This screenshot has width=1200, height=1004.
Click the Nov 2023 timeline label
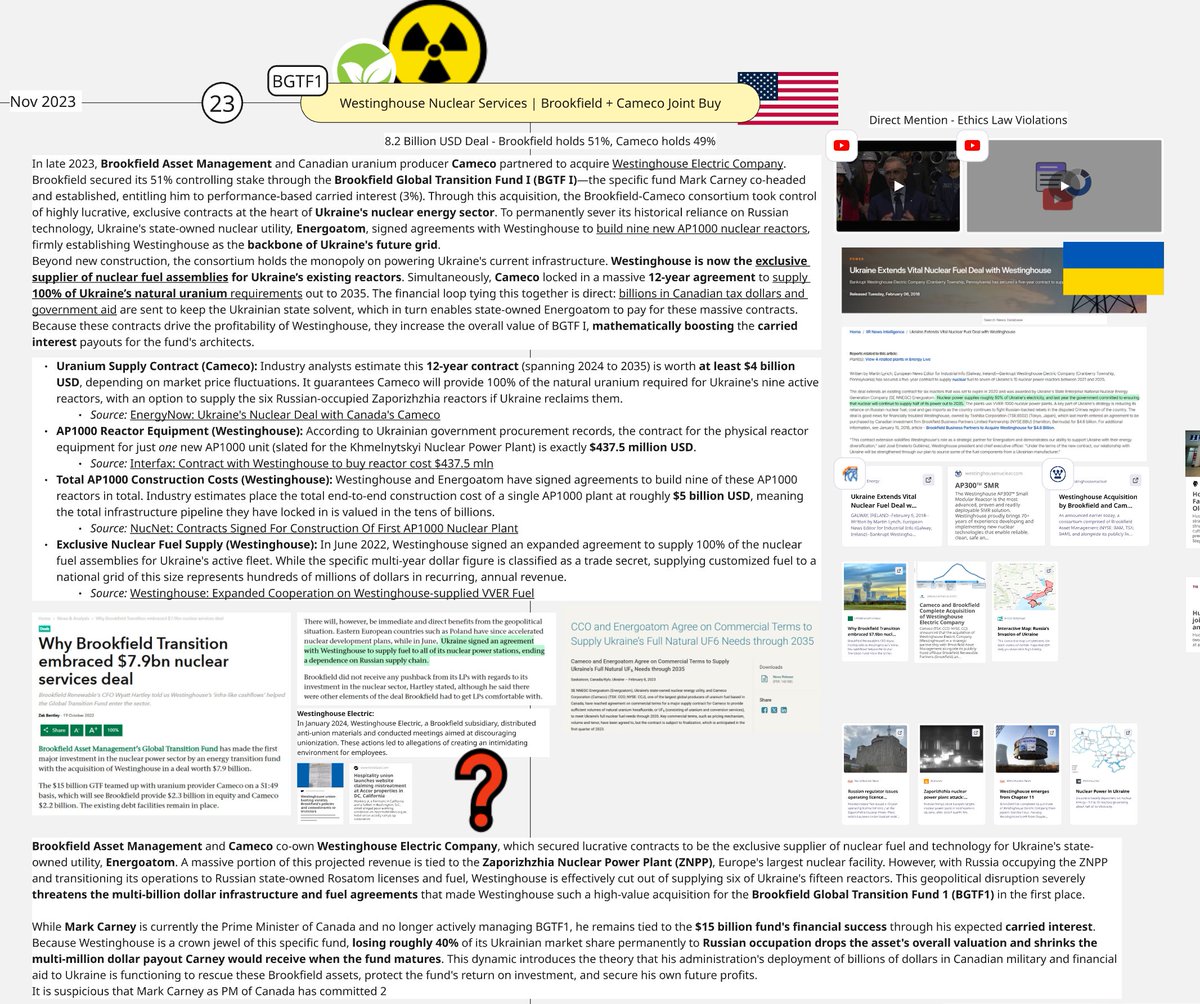pos(42,102)
